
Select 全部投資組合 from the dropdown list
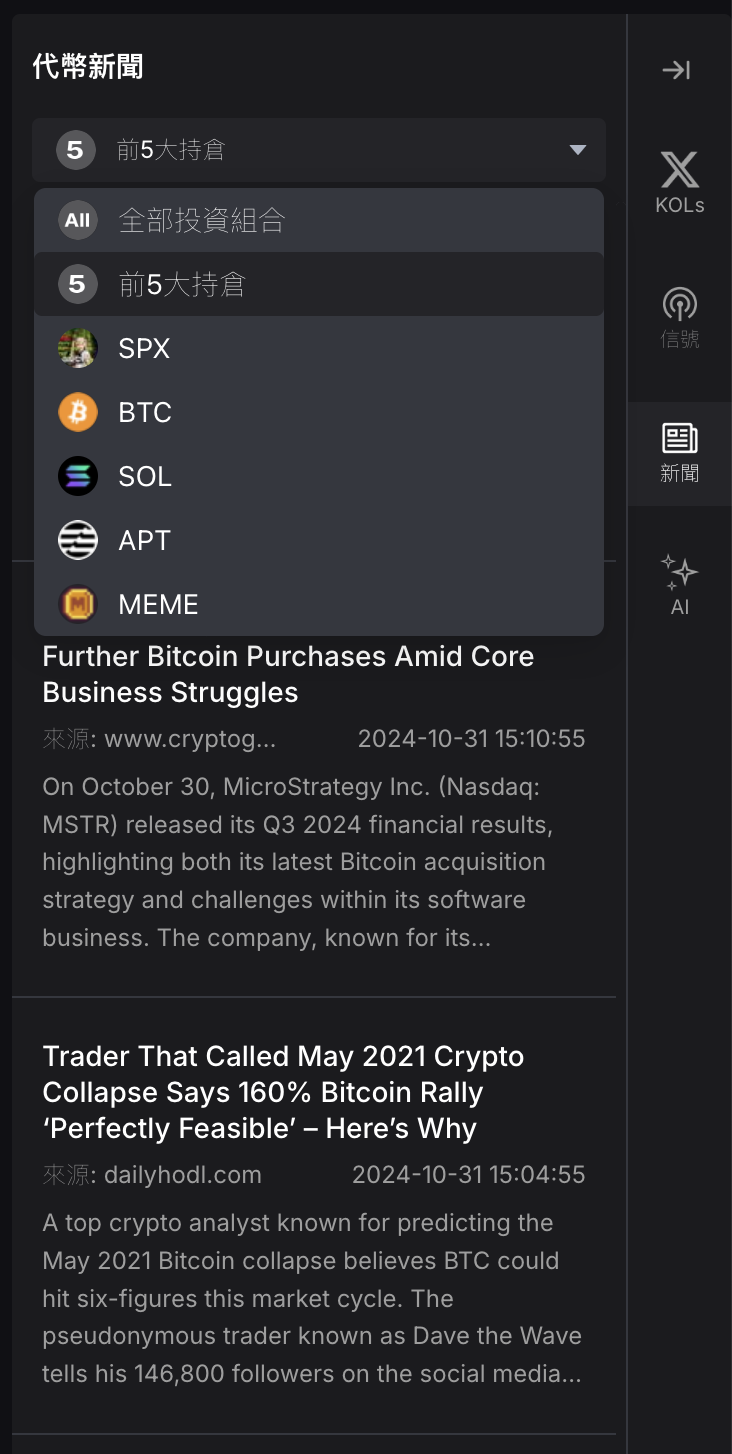click(202, 221)
